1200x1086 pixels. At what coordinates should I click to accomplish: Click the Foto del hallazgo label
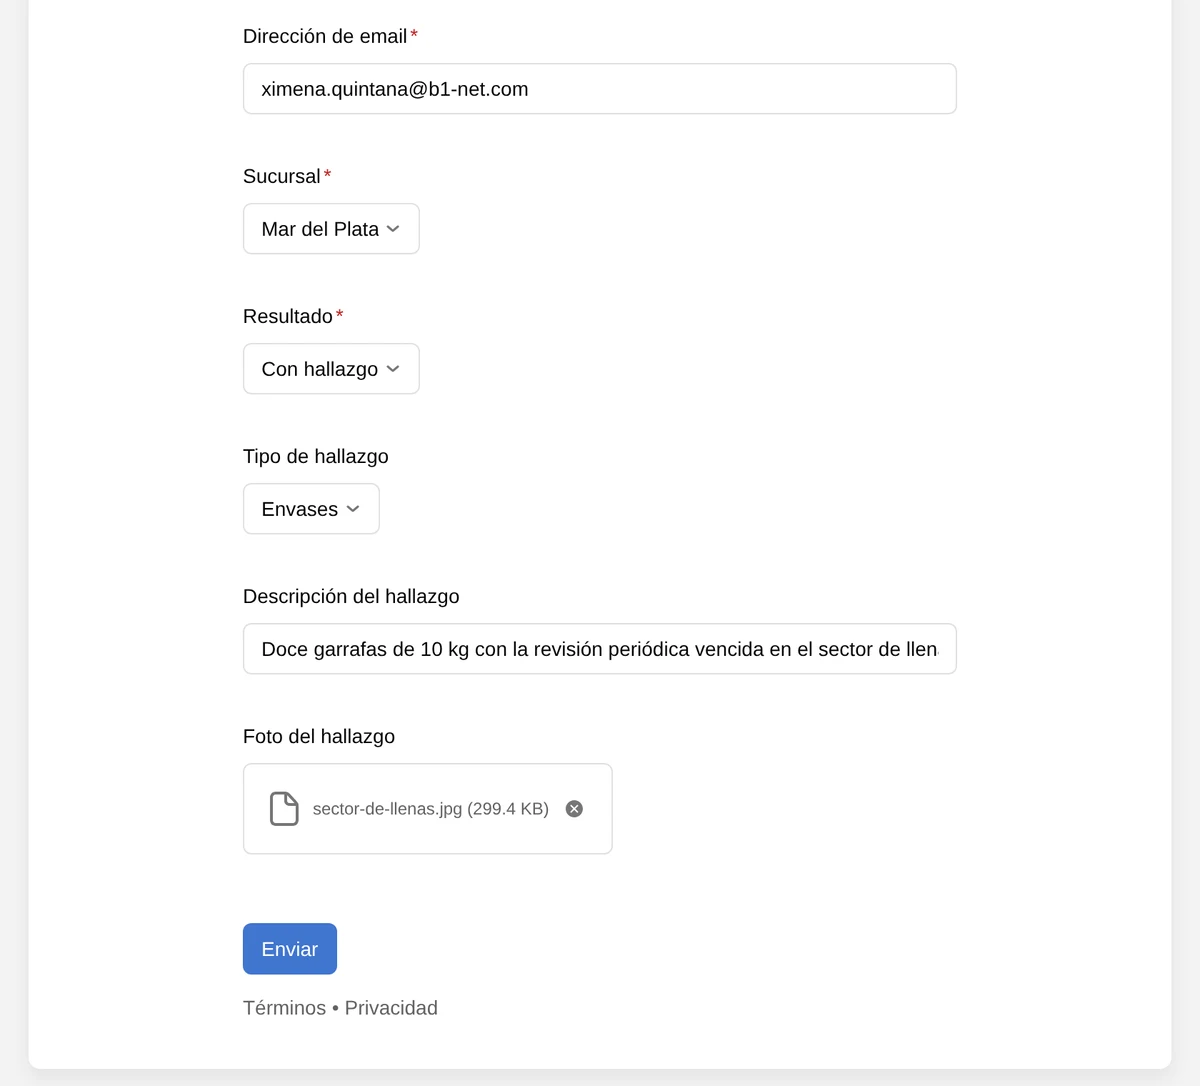tap(319, 736)
